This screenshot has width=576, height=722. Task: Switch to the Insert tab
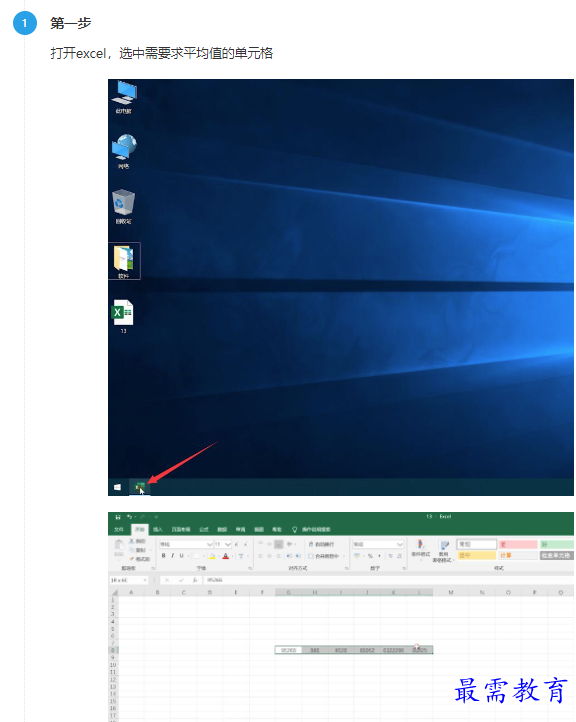coord(158,530)
